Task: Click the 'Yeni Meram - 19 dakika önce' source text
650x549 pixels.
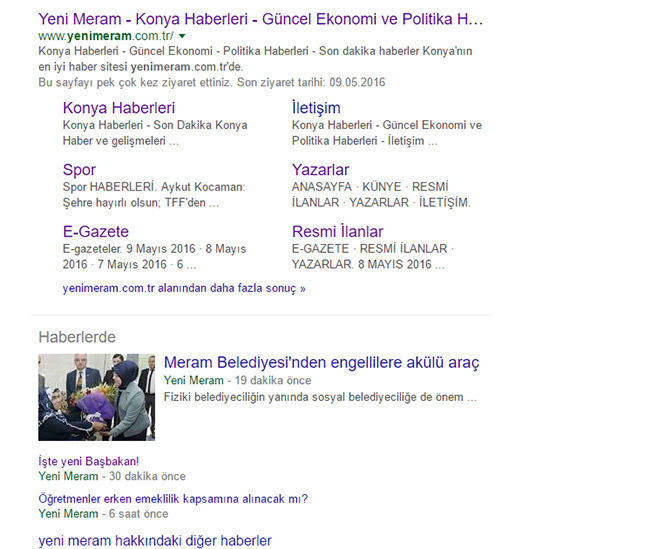Action: (x=238, y=380)
